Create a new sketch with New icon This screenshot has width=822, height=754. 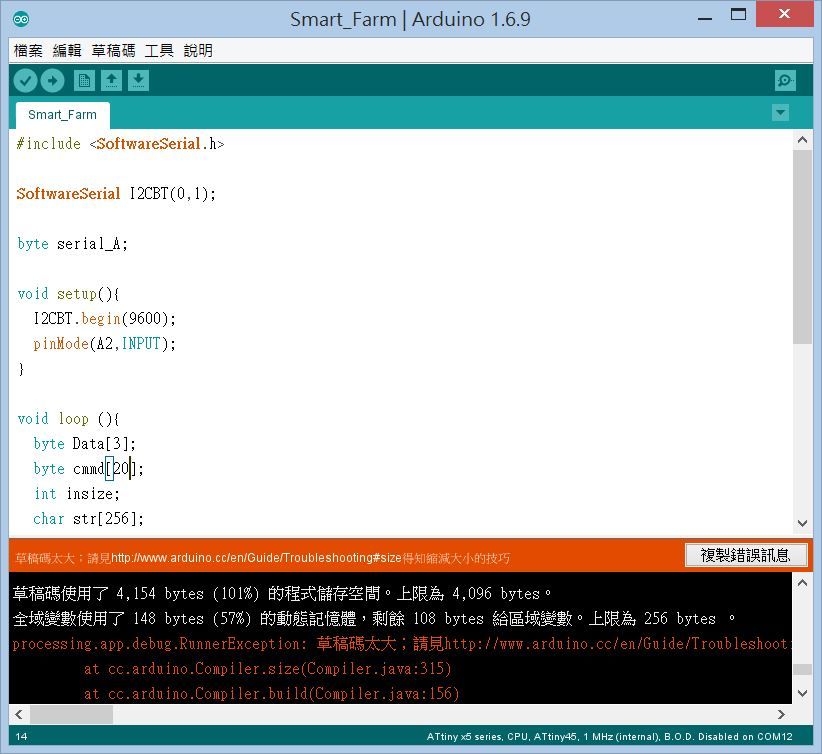pos(84,81)
